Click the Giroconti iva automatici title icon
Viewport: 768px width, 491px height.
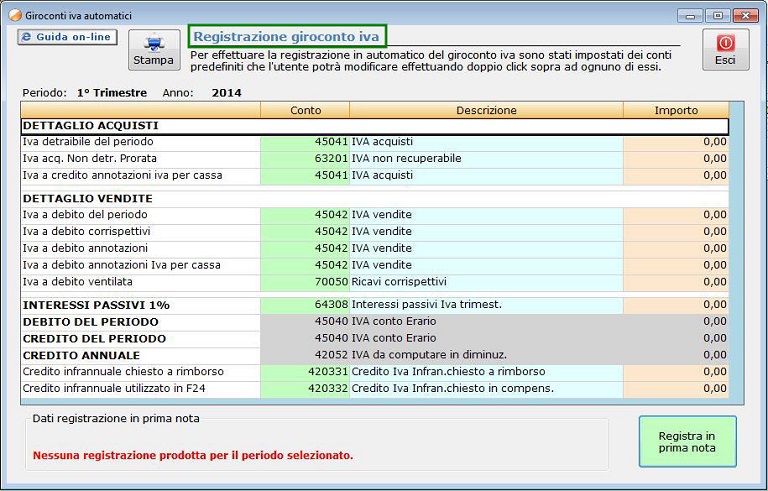[x=15, y=15]
